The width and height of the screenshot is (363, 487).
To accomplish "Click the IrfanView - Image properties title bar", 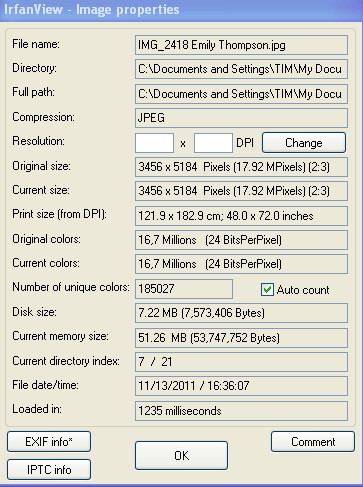I will [x=181, y=10].
